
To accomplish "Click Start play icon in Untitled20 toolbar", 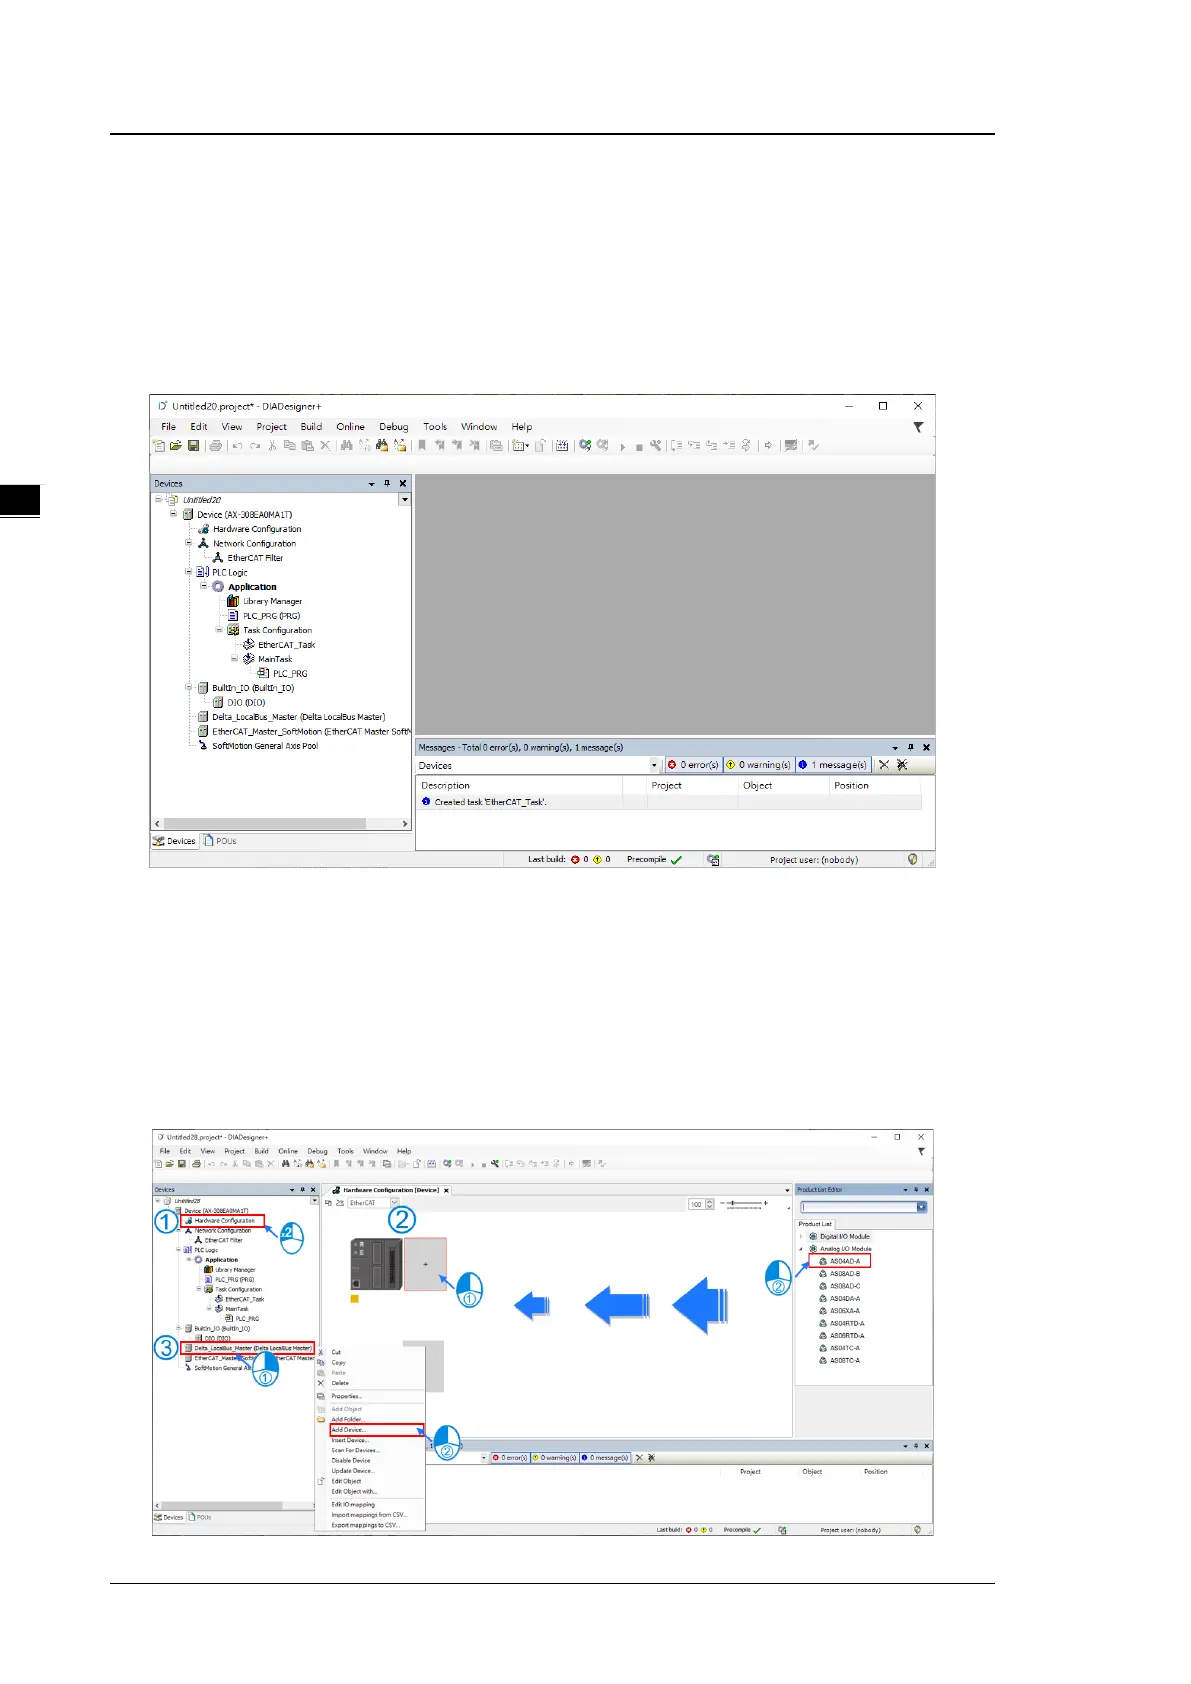I will point(622,447).
